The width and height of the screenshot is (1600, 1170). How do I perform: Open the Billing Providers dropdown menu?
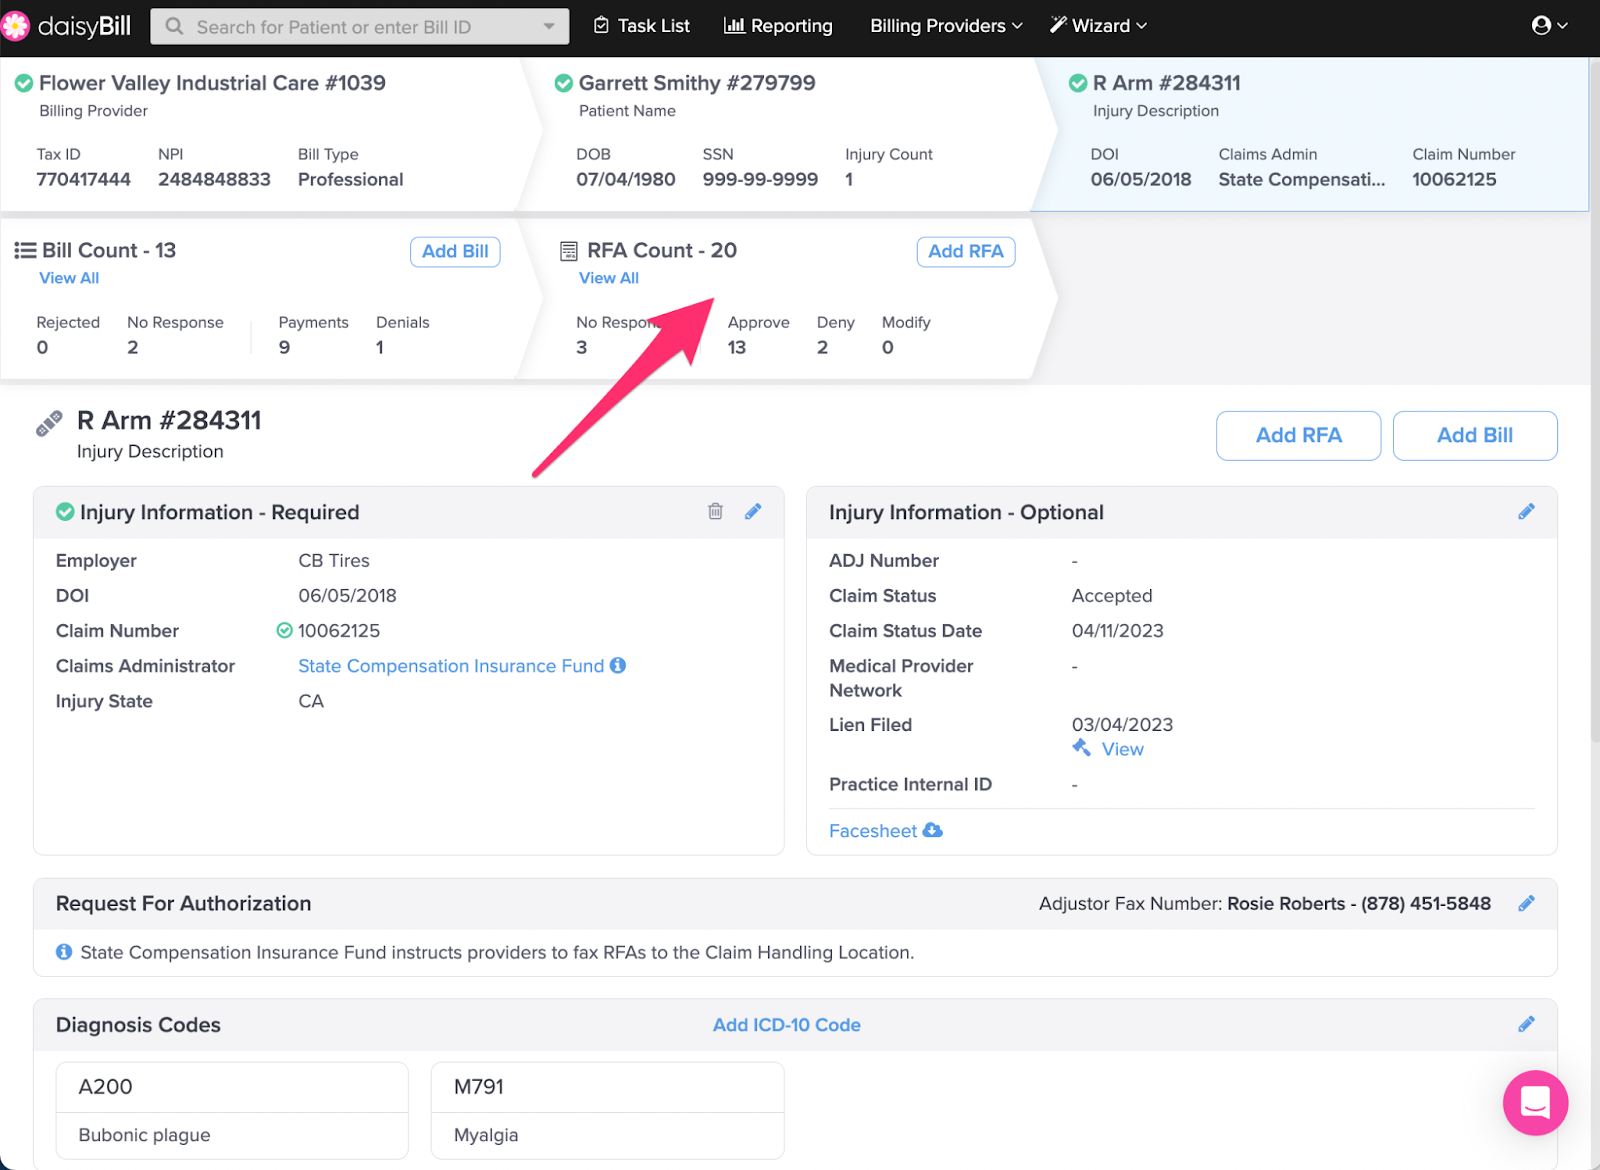tap(946, 26)
